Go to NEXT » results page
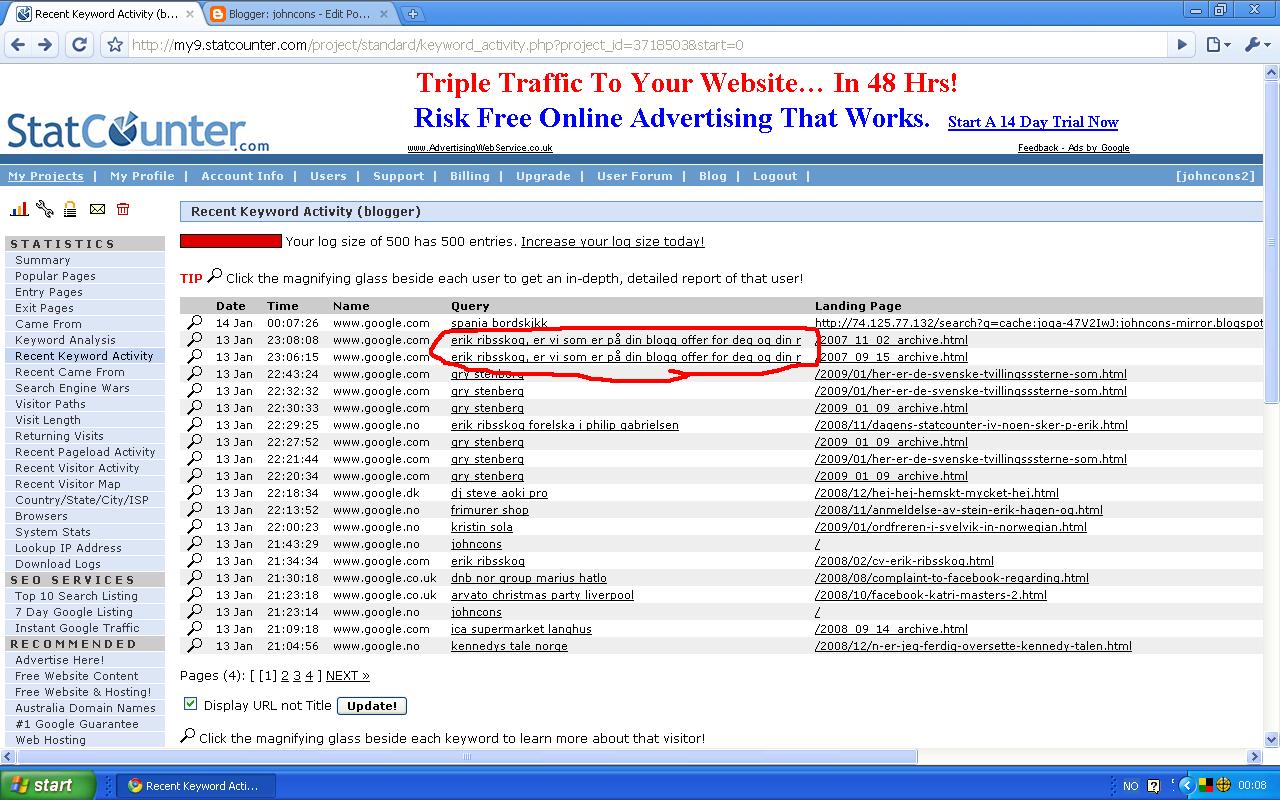 pos(348,676)
